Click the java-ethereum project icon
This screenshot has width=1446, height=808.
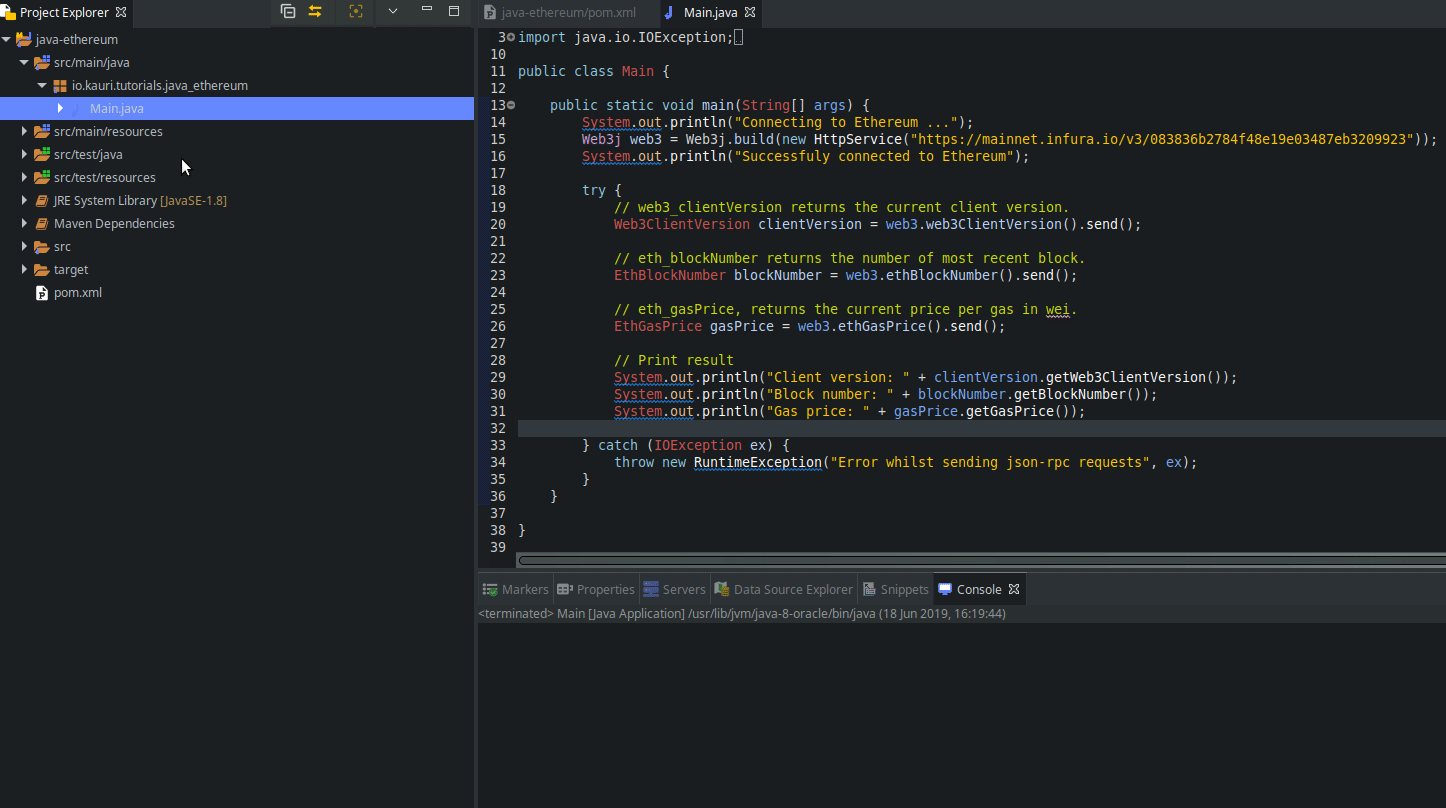tap(24, 40)
